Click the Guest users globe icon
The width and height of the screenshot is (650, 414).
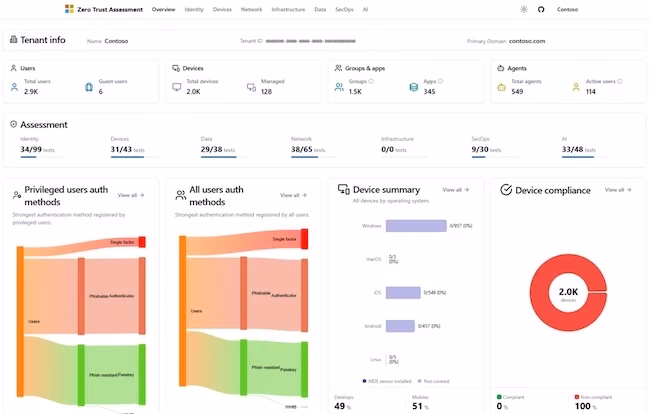click(x=89, y=87)
